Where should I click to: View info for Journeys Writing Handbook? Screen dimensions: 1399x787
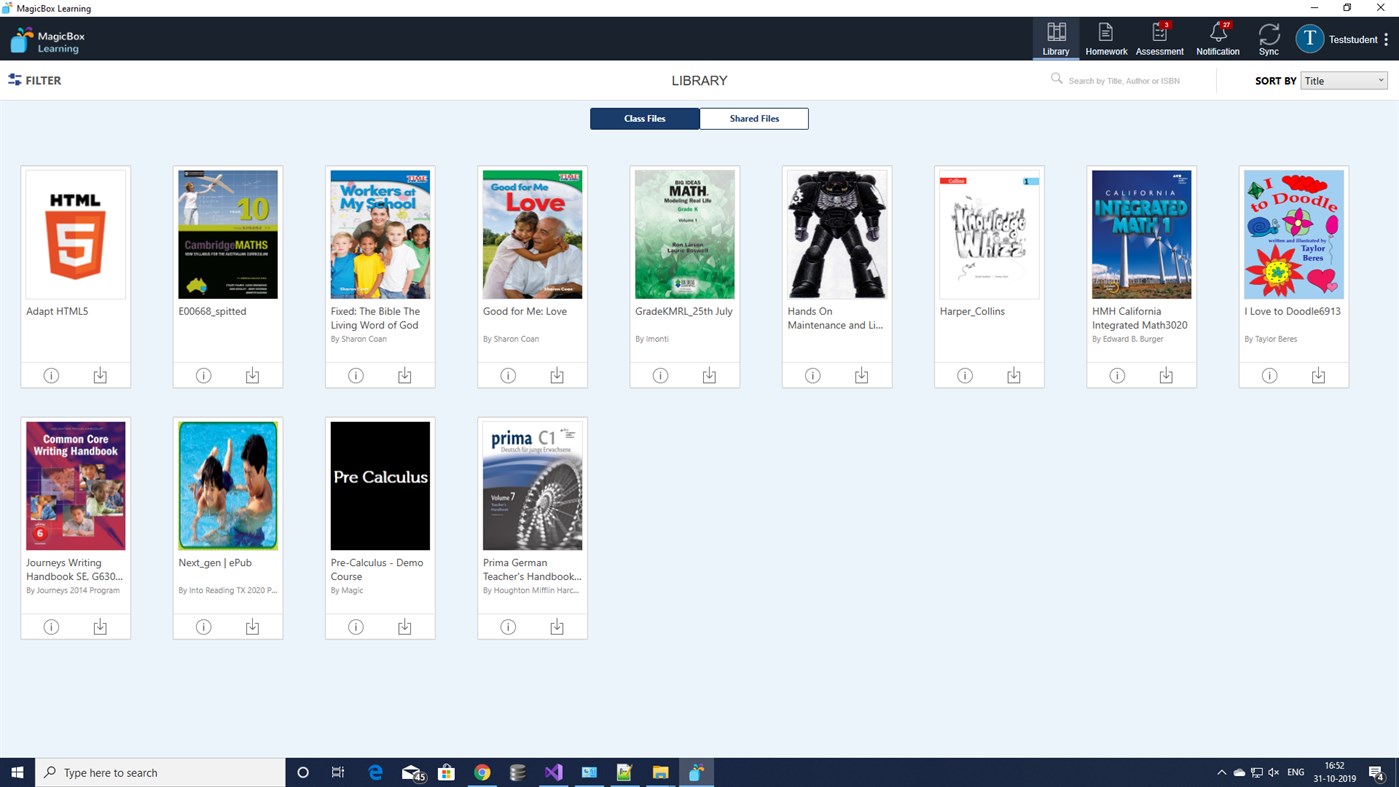[50, 626]
